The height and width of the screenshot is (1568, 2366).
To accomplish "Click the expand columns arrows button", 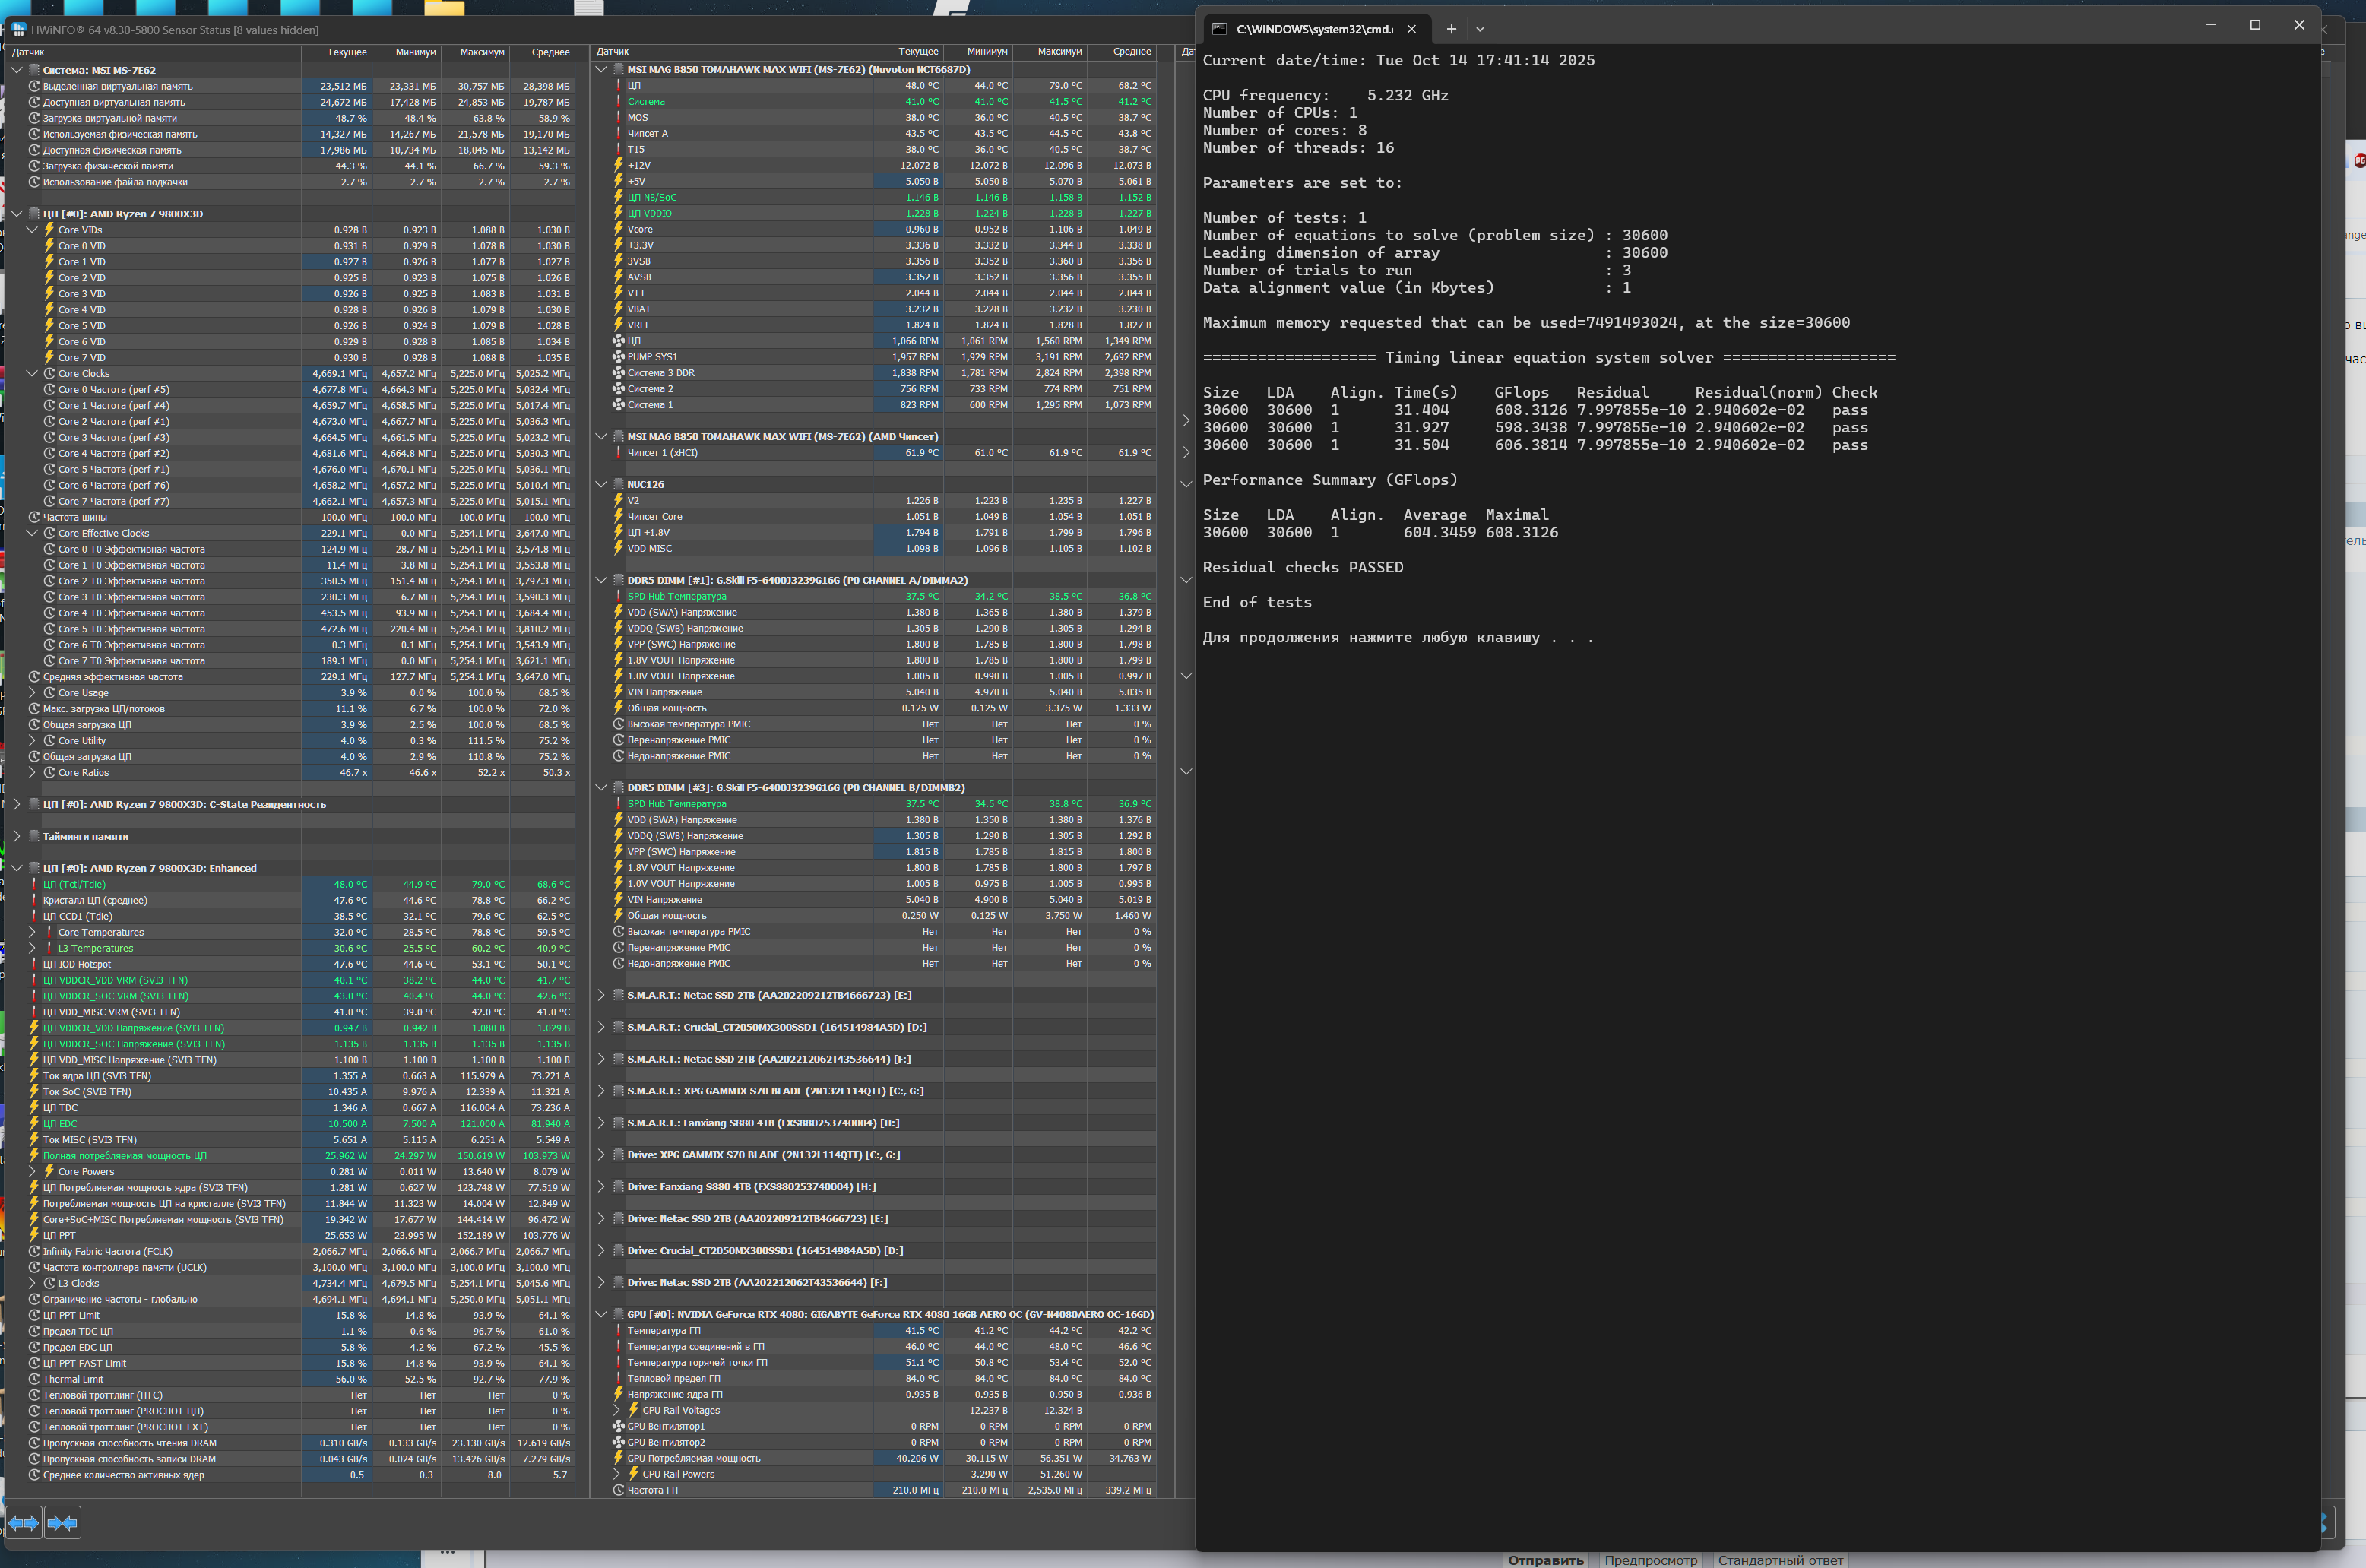I will coord(24,1523).
